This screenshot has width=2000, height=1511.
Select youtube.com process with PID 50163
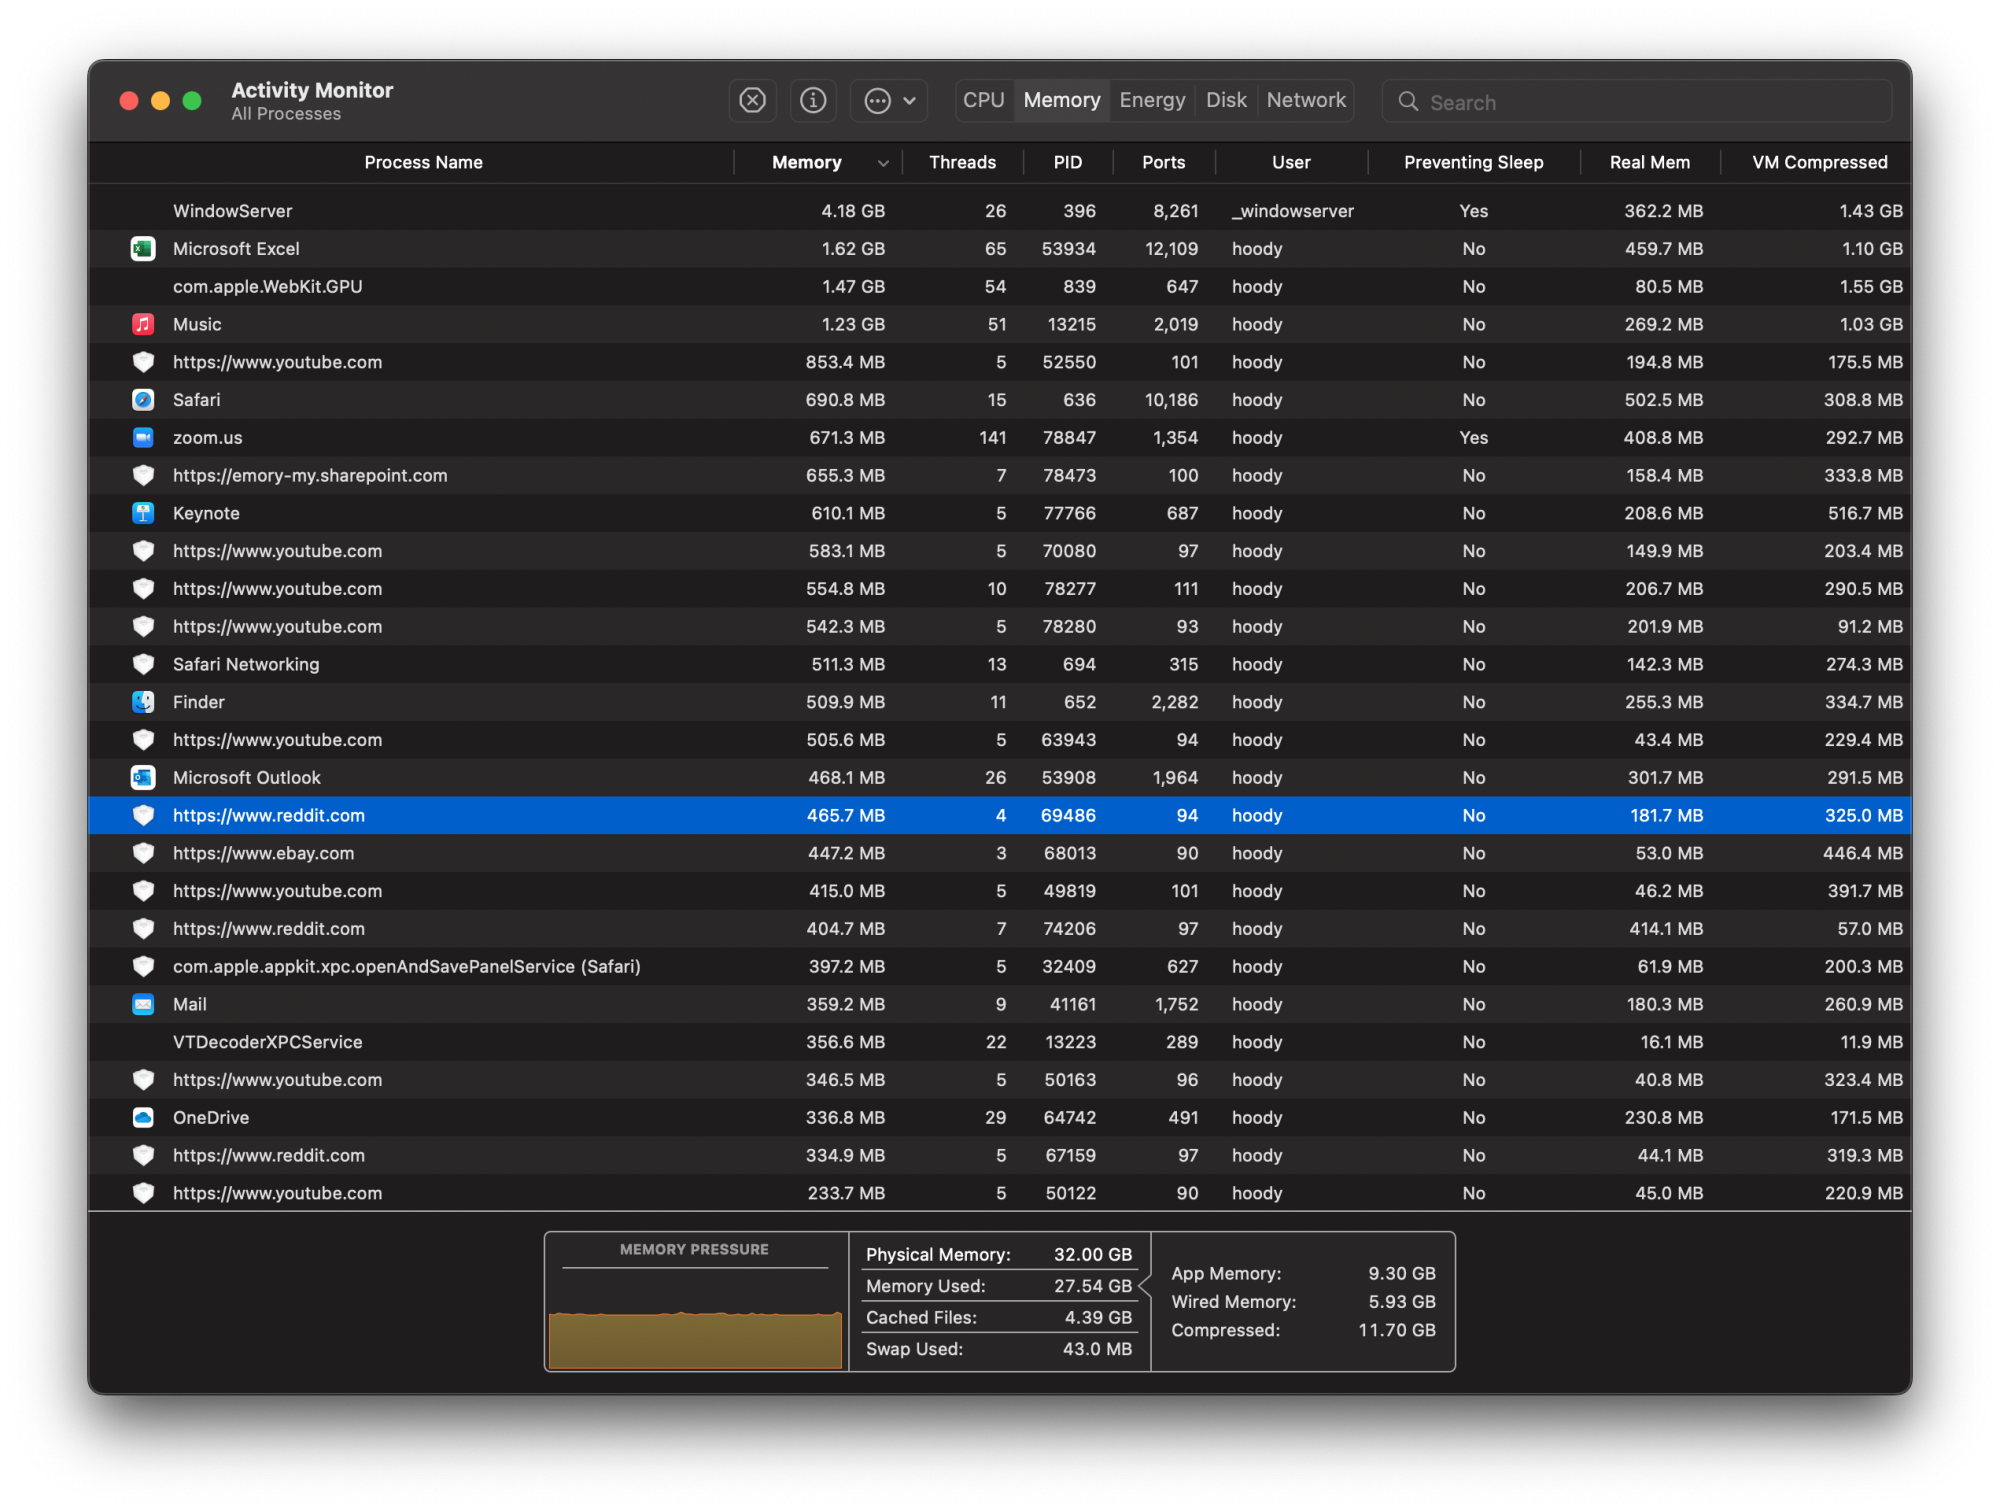(x=1000, y=1080)
